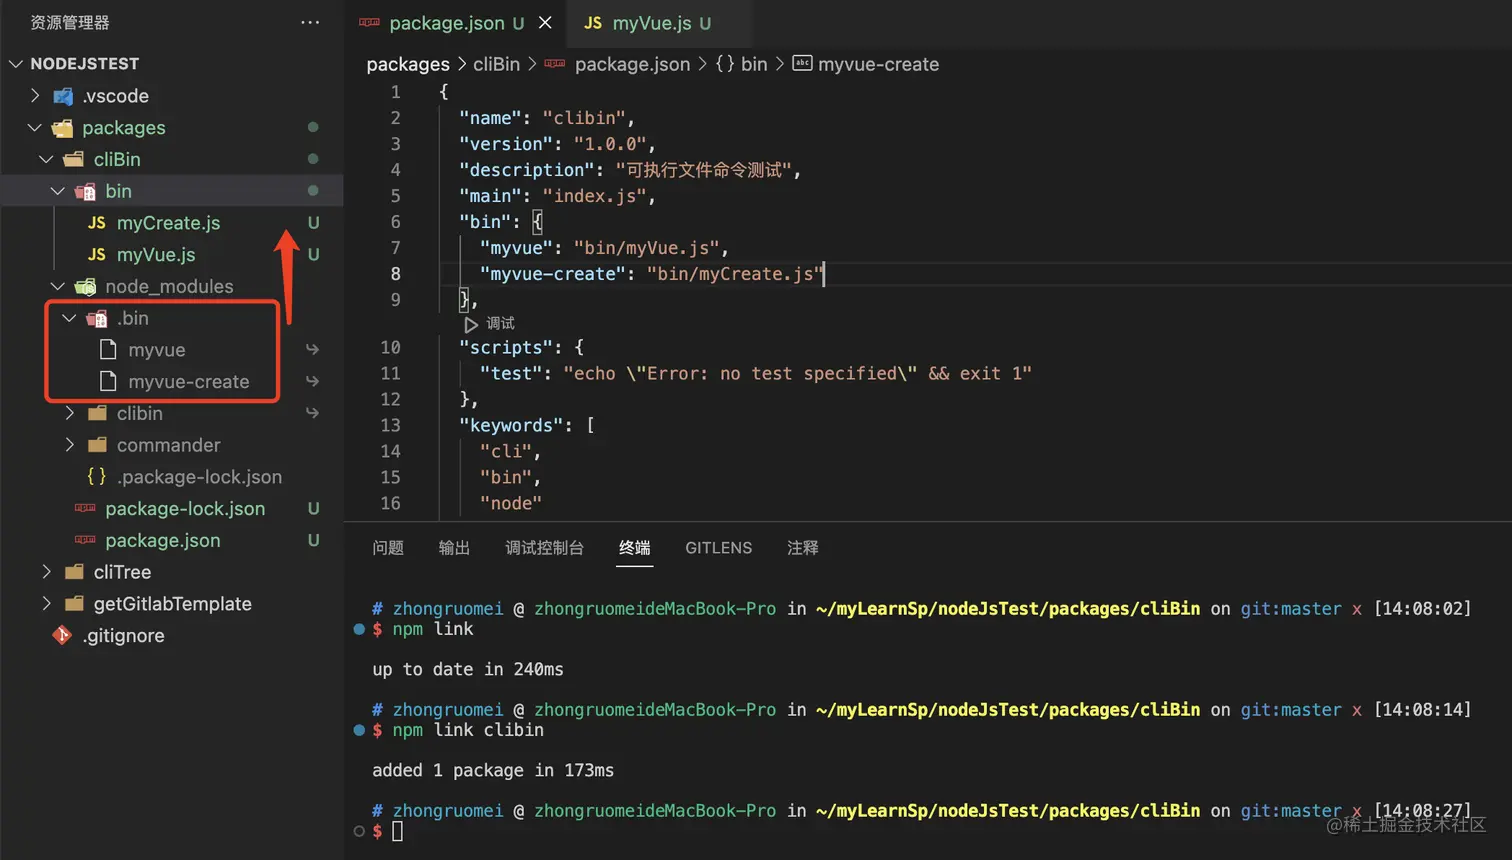Select the myvue symlink file
Image resolution: width=1512 pixels, height=860 pixels.
(157, 350)
